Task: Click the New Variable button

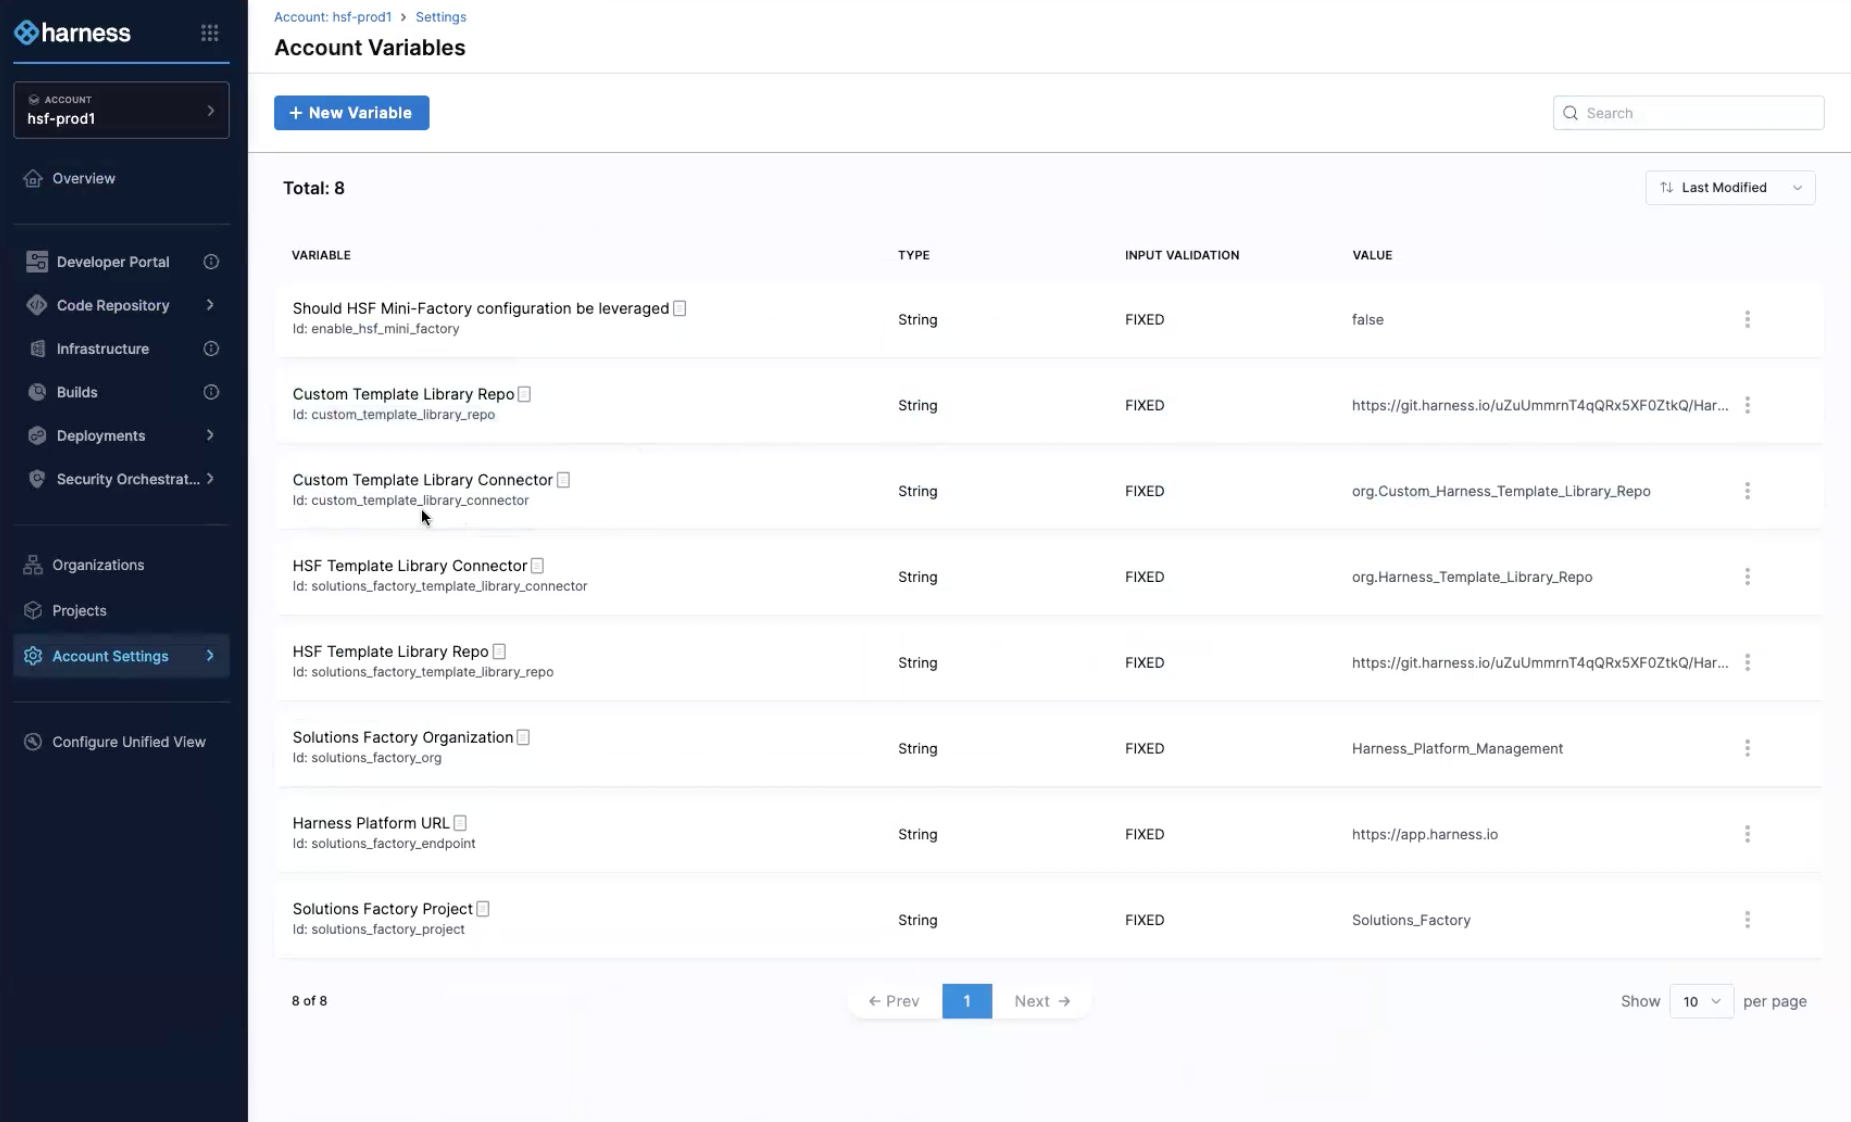Action: [351, 113]
